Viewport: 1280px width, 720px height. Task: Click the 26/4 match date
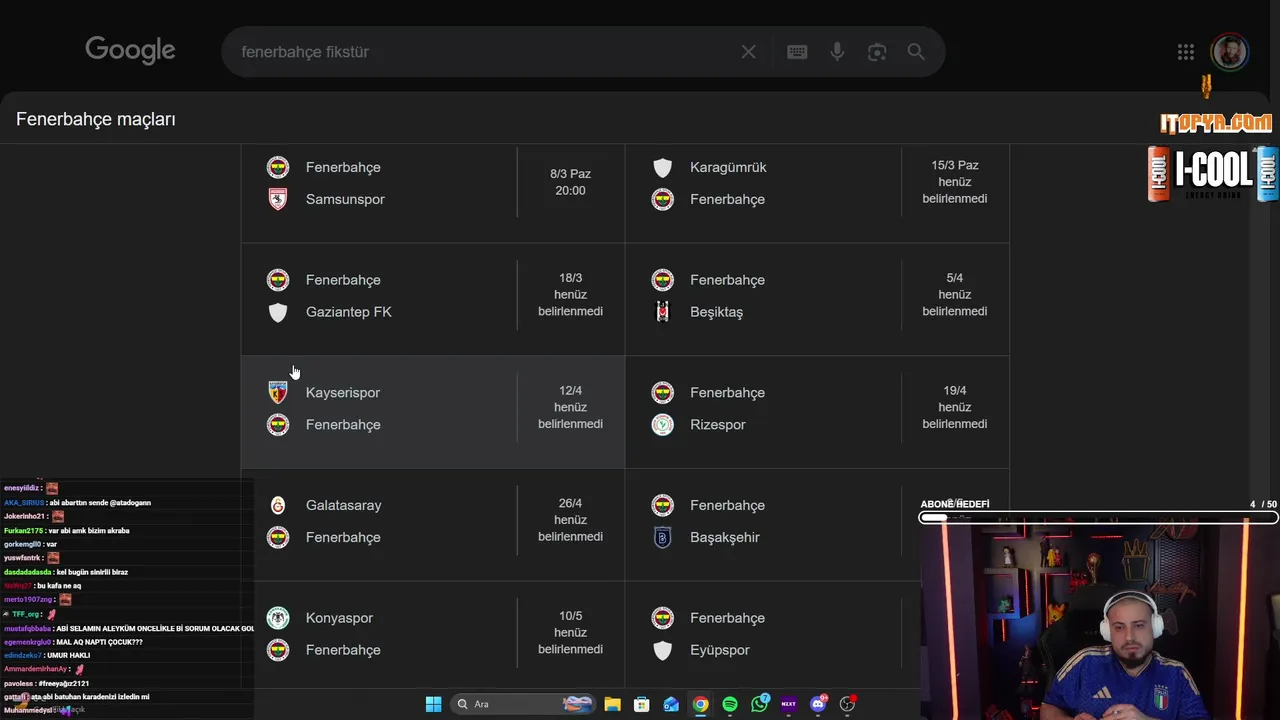(x=570, y=504)
